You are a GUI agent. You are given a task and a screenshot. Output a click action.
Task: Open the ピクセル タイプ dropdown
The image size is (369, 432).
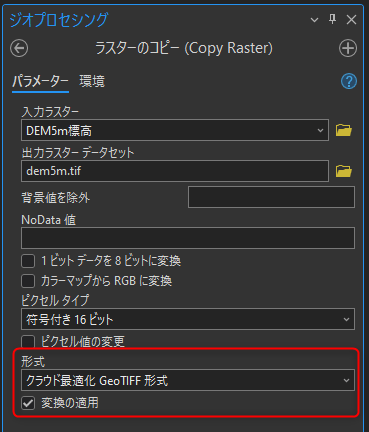(x=188, y=319)
